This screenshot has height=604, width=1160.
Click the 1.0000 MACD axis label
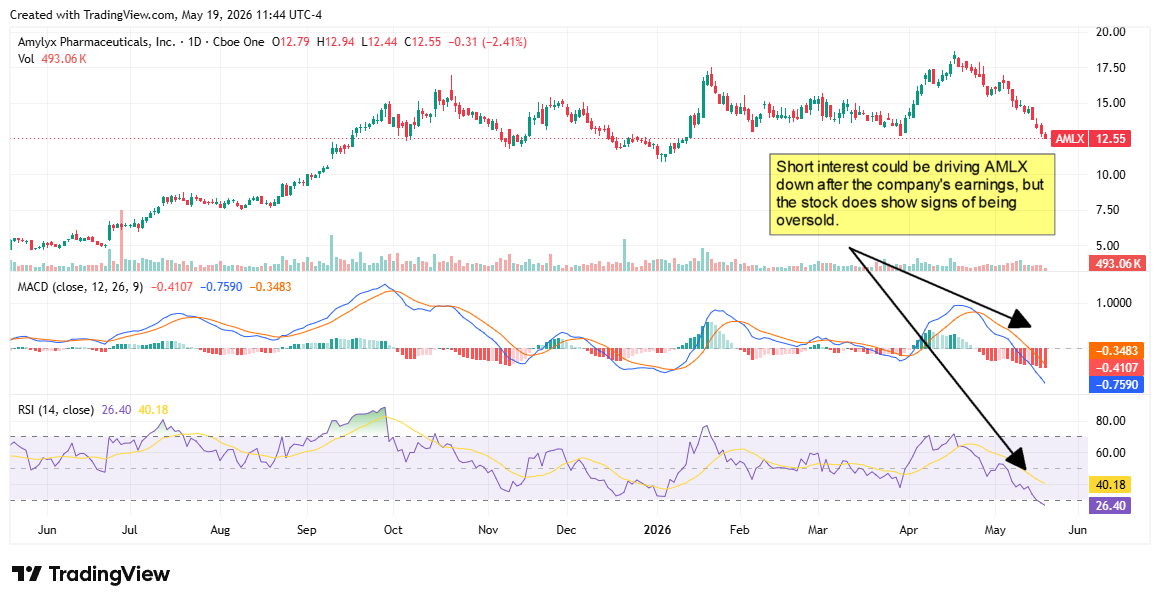[x=1113, y=303]
